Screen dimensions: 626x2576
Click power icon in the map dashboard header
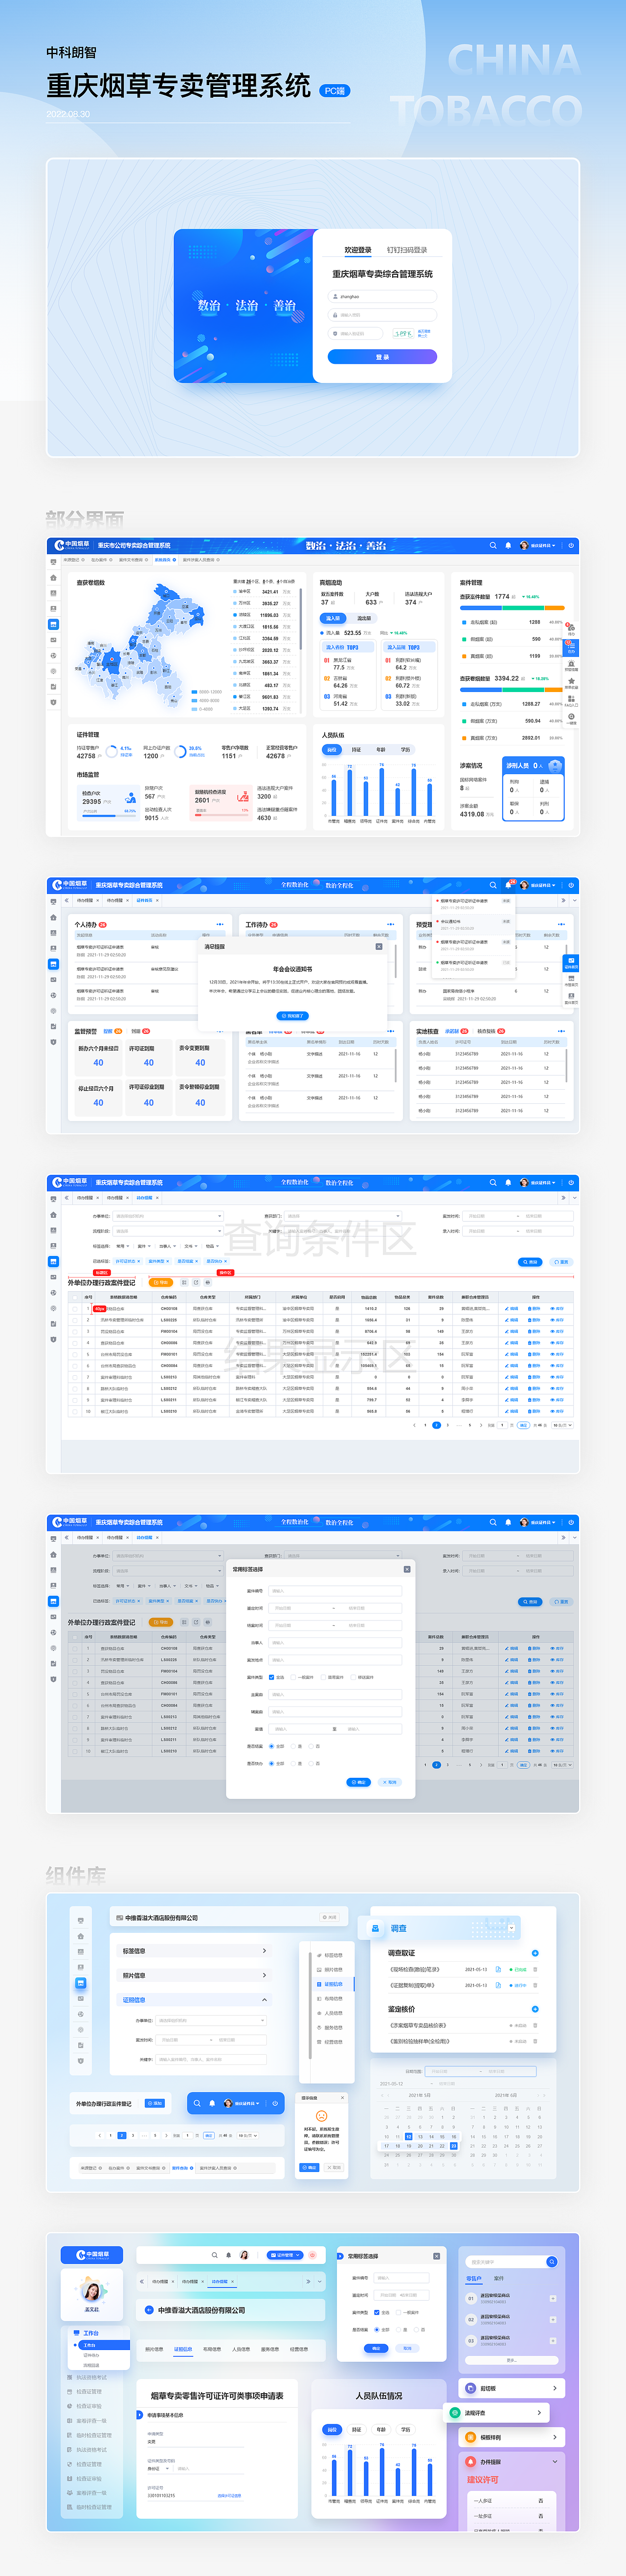pyautogui.click(x=571, y=545)
